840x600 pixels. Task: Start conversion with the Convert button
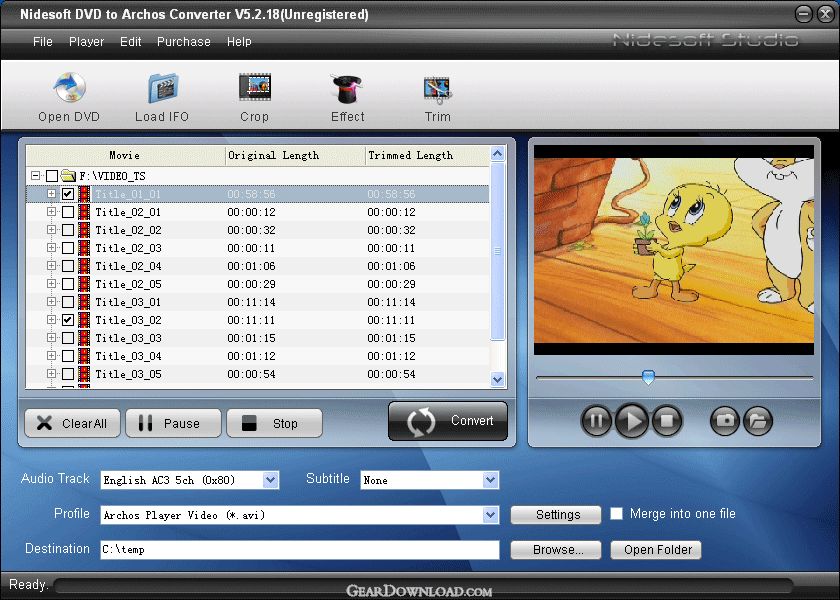(448, 421)
